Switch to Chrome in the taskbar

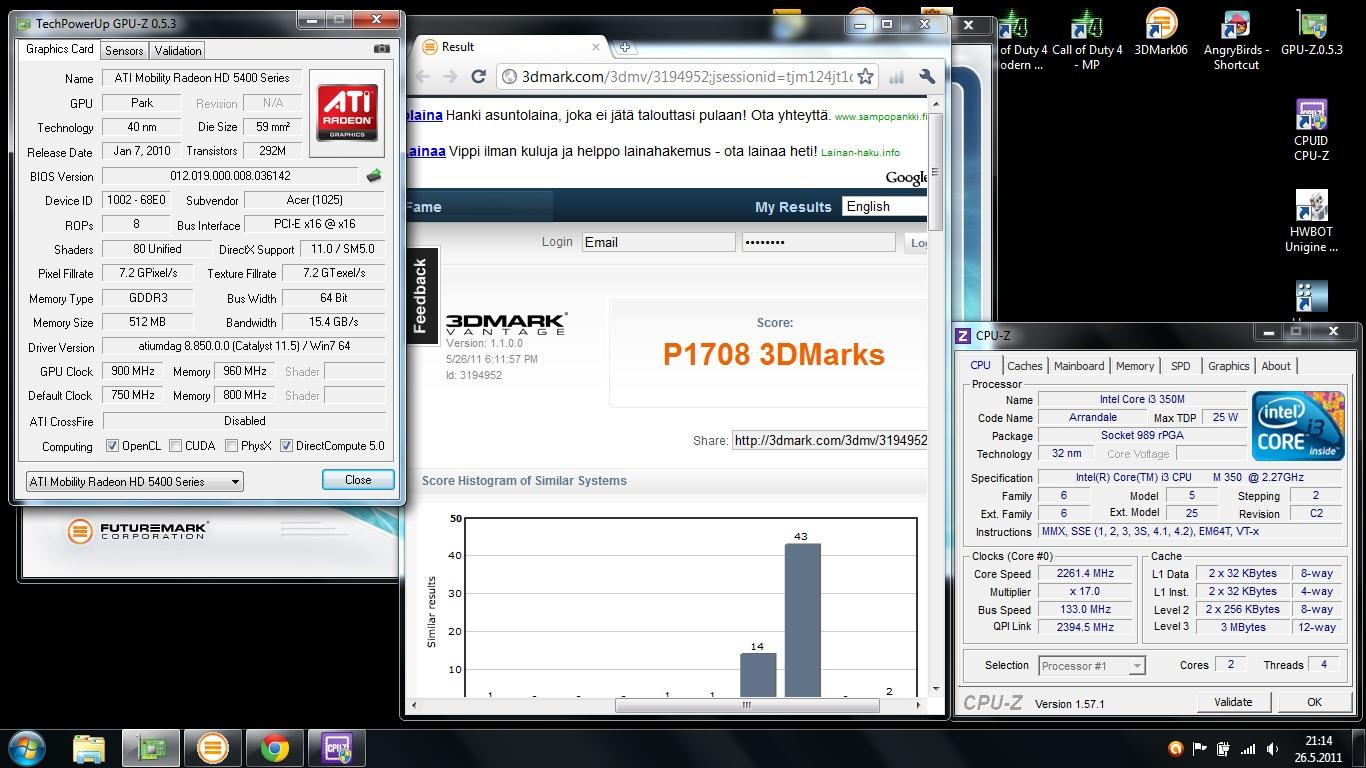[x=274, y=748]
